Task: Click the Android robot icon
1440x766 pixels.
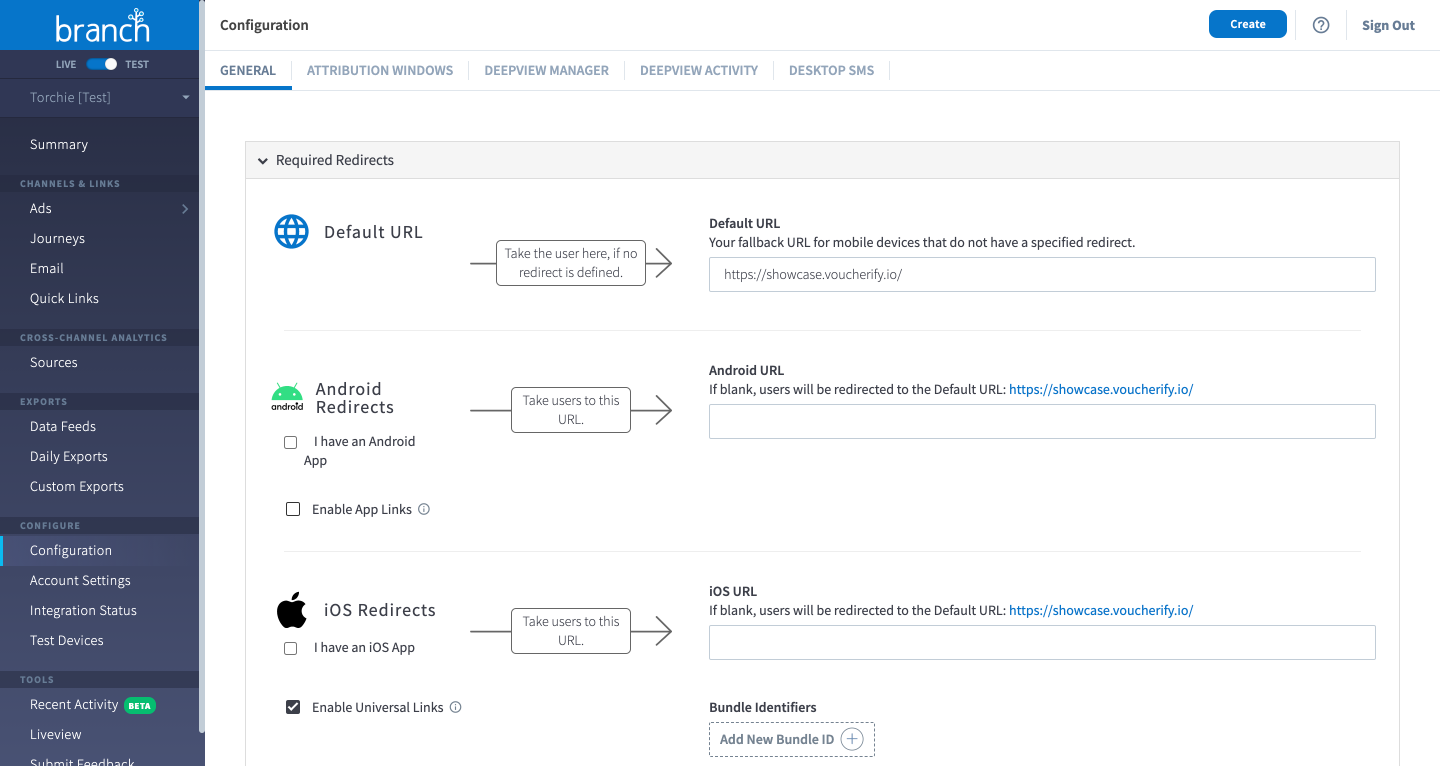Action: click(x=287, y=397)
